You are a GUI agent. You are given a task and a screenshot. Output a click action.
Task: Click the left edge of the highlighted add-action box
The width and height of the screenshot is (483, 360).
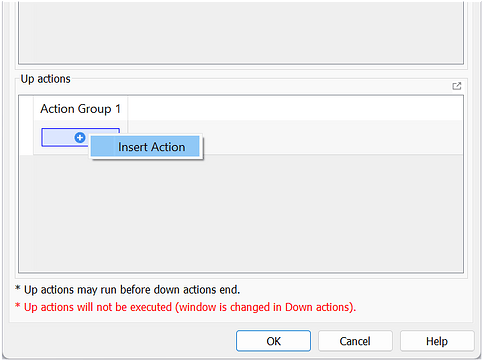pos(43,137)
